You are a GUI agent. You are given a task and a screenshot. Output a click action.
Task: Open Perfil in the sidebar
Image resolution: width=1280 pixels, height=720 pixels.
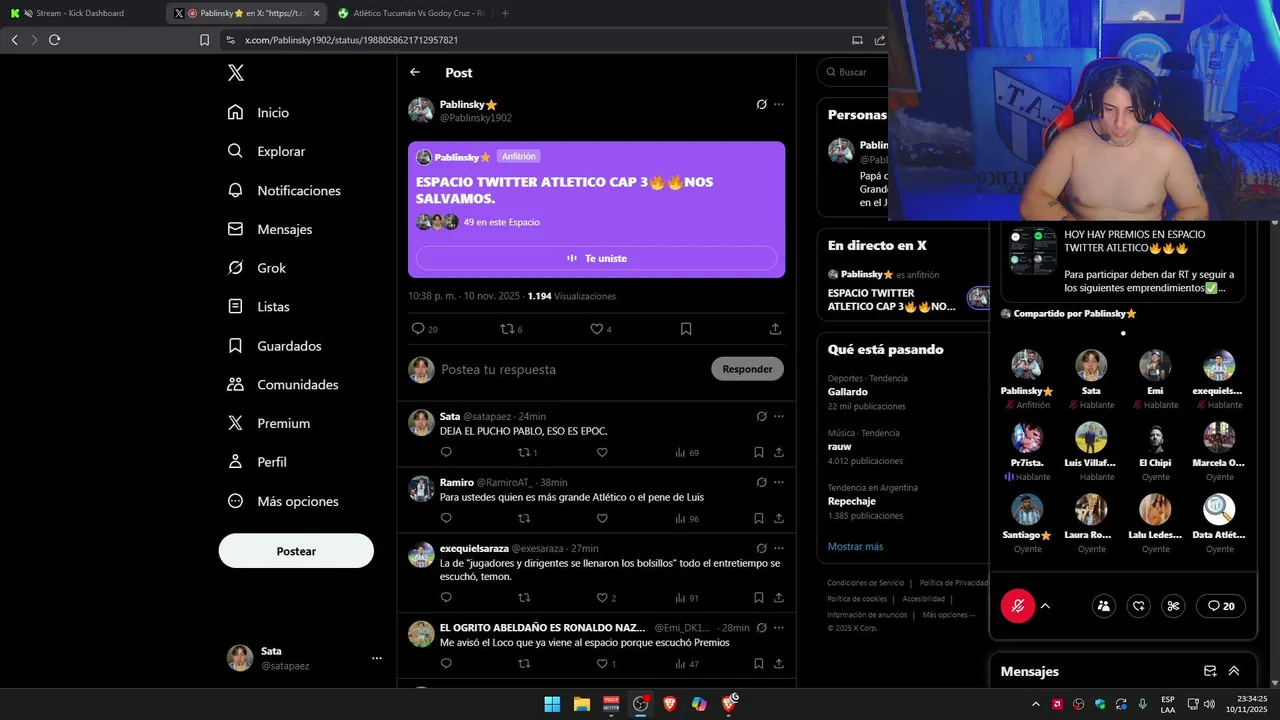257,462
